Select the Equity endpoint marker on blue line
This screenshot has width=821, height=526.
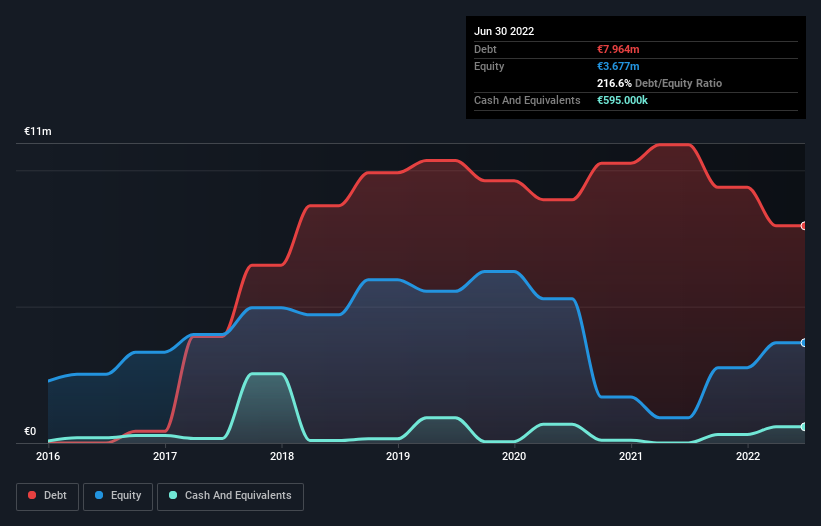pyautogui.click(x=804, y=343)
